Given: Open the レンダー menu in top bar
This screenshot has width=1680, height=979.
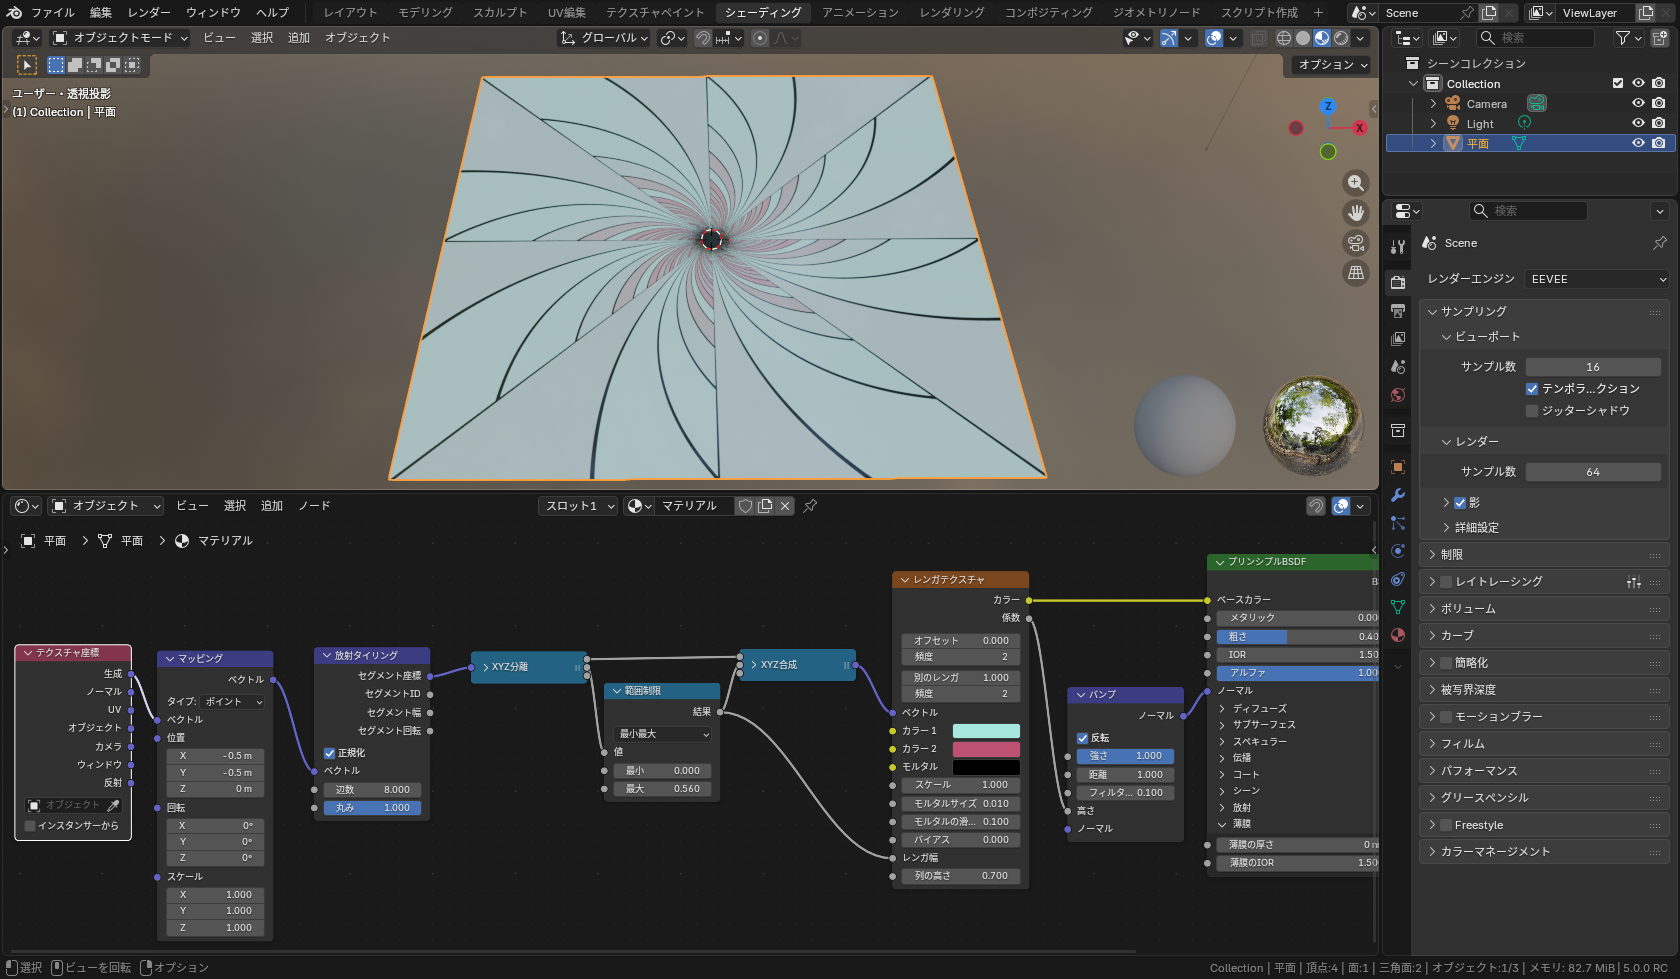Looking at the screenshot, I should tap(149, 13).
